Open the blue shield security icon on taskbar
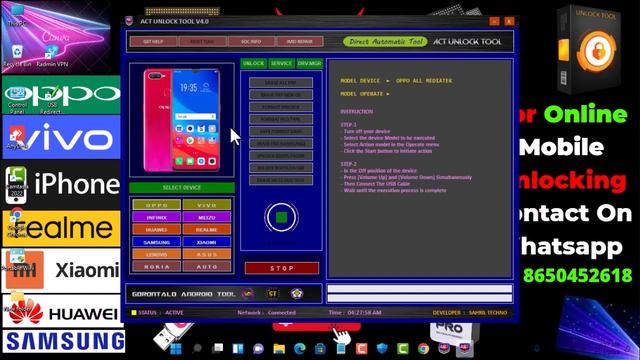The height and width of the screenshot is (360, 640). pyautogui.click(x=382, y=349)
